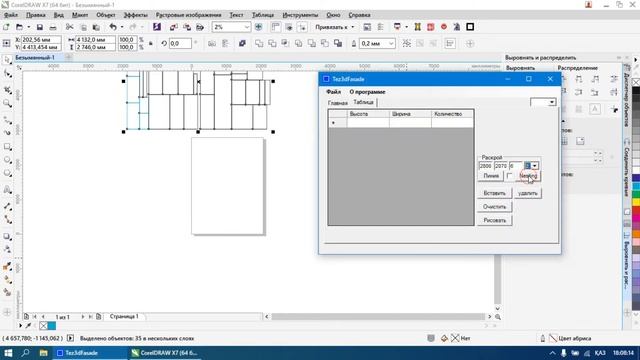Open the dropdown at top-right of Tez3dFasade

pyautogui.click(x=552, y=102)
